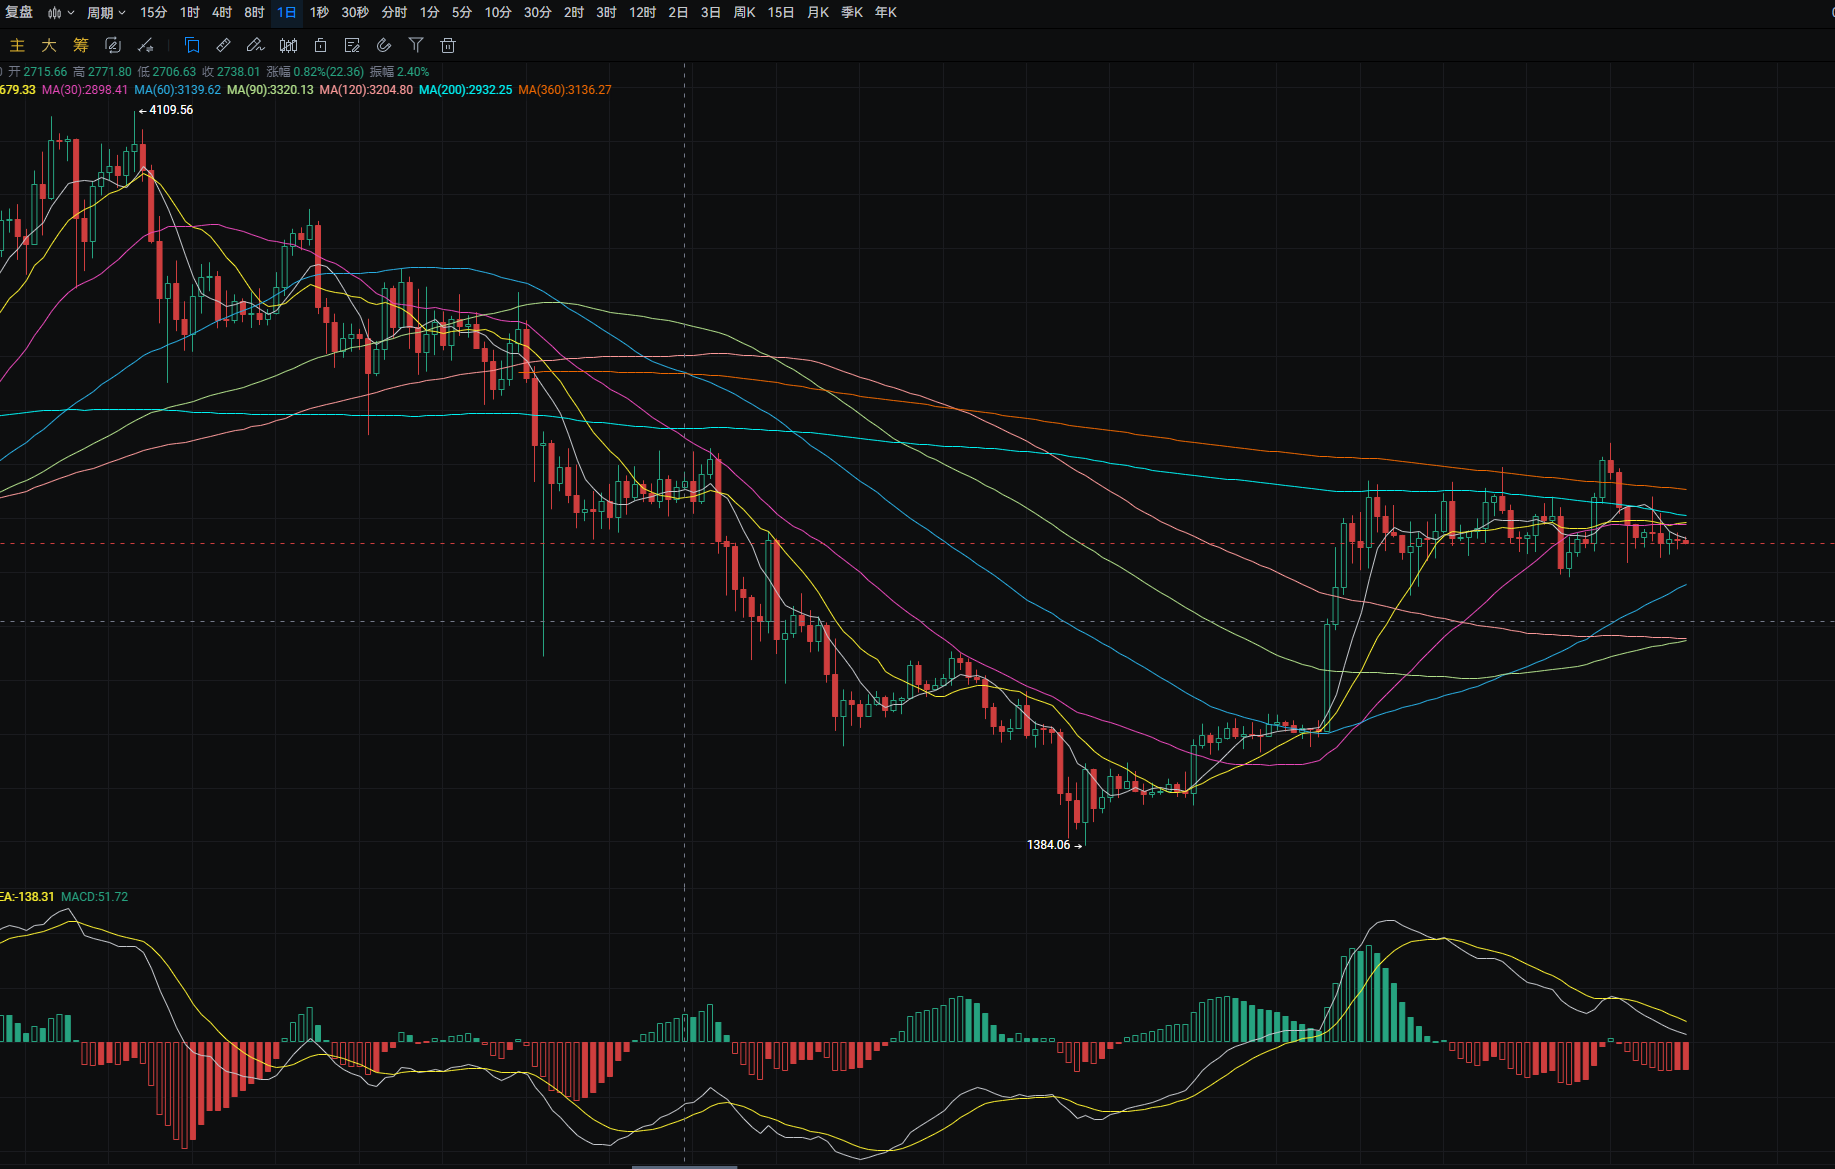Click the MA(200) indicator label
1835x1169 pixels.
tap(465, 90)
